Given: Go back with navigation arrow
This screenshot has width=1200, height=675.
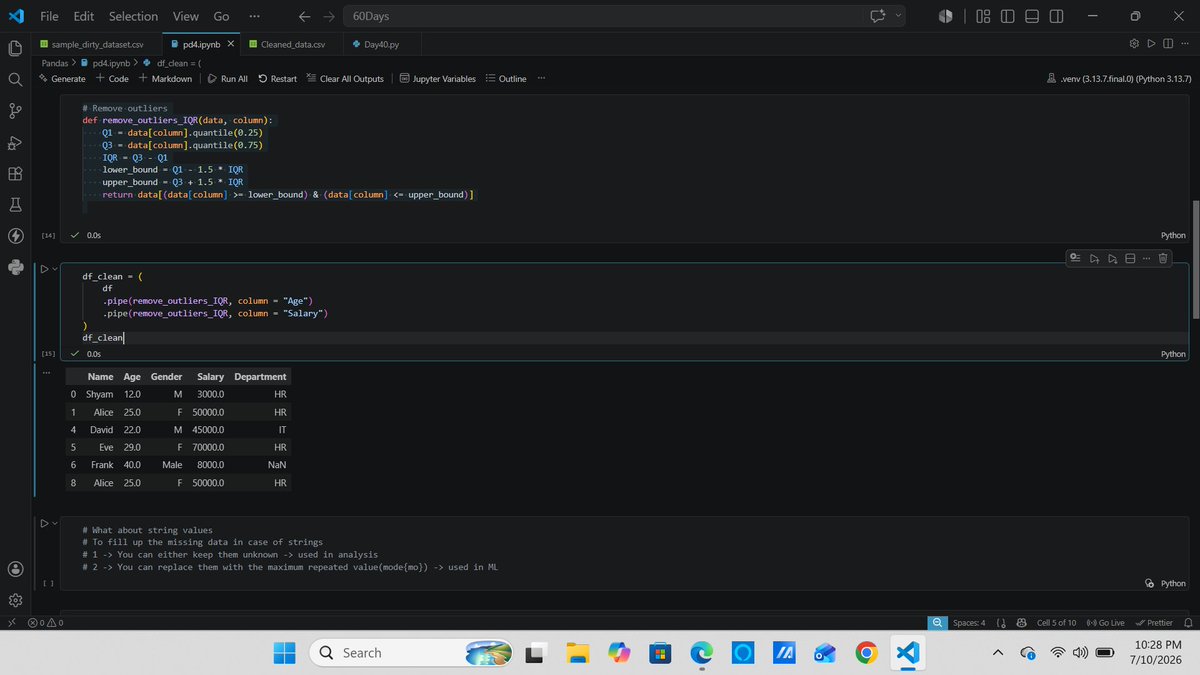Looking at the screenshot, I should (305, 16).
